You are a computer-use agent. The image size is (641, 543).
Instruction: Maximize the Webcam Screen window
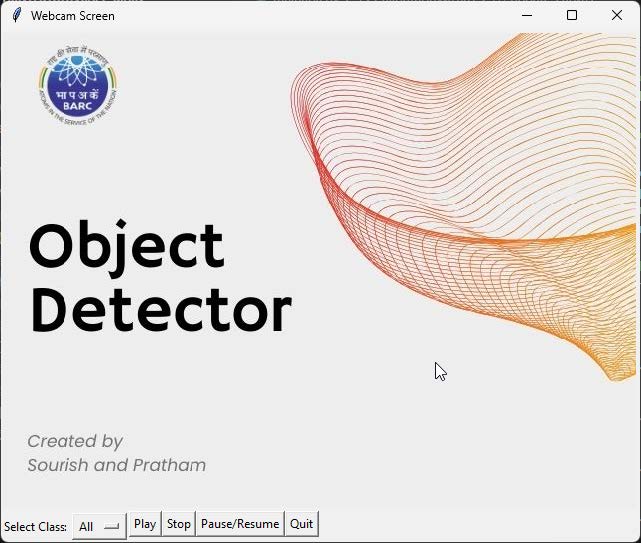click(572, 16)
